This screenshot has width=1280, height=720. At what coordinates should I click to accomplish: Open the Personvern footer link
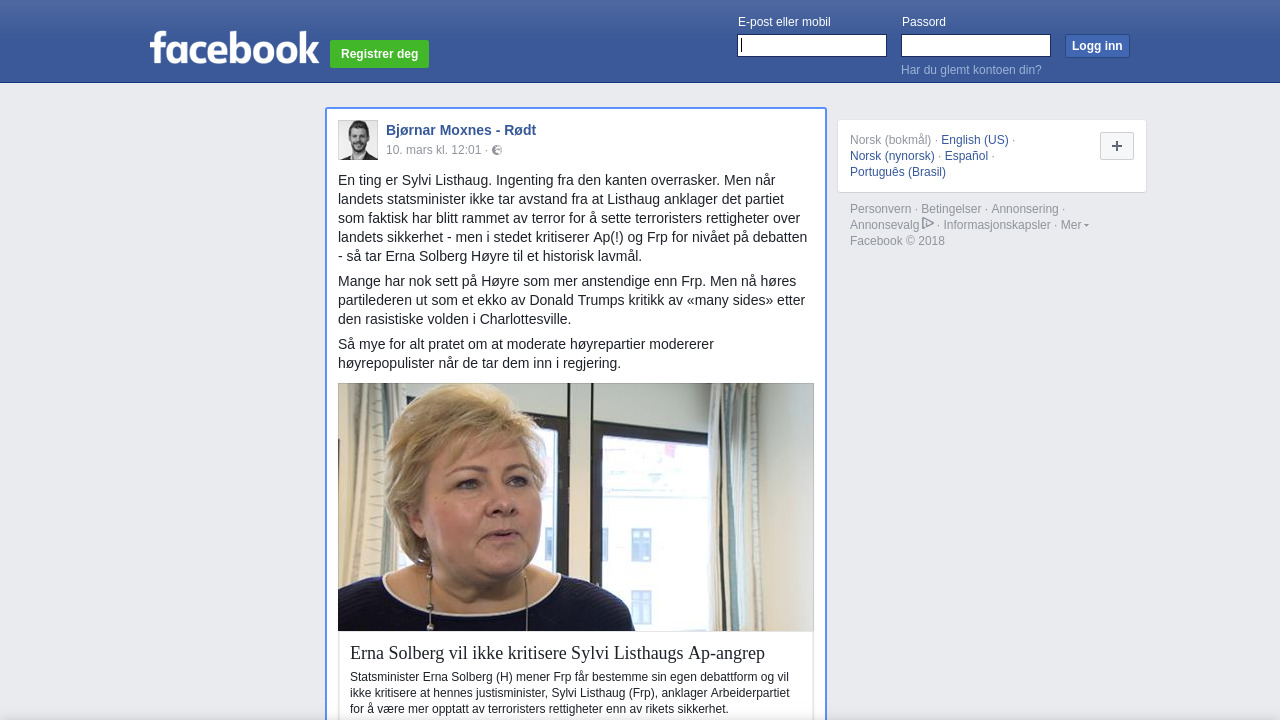pos(881,209)
